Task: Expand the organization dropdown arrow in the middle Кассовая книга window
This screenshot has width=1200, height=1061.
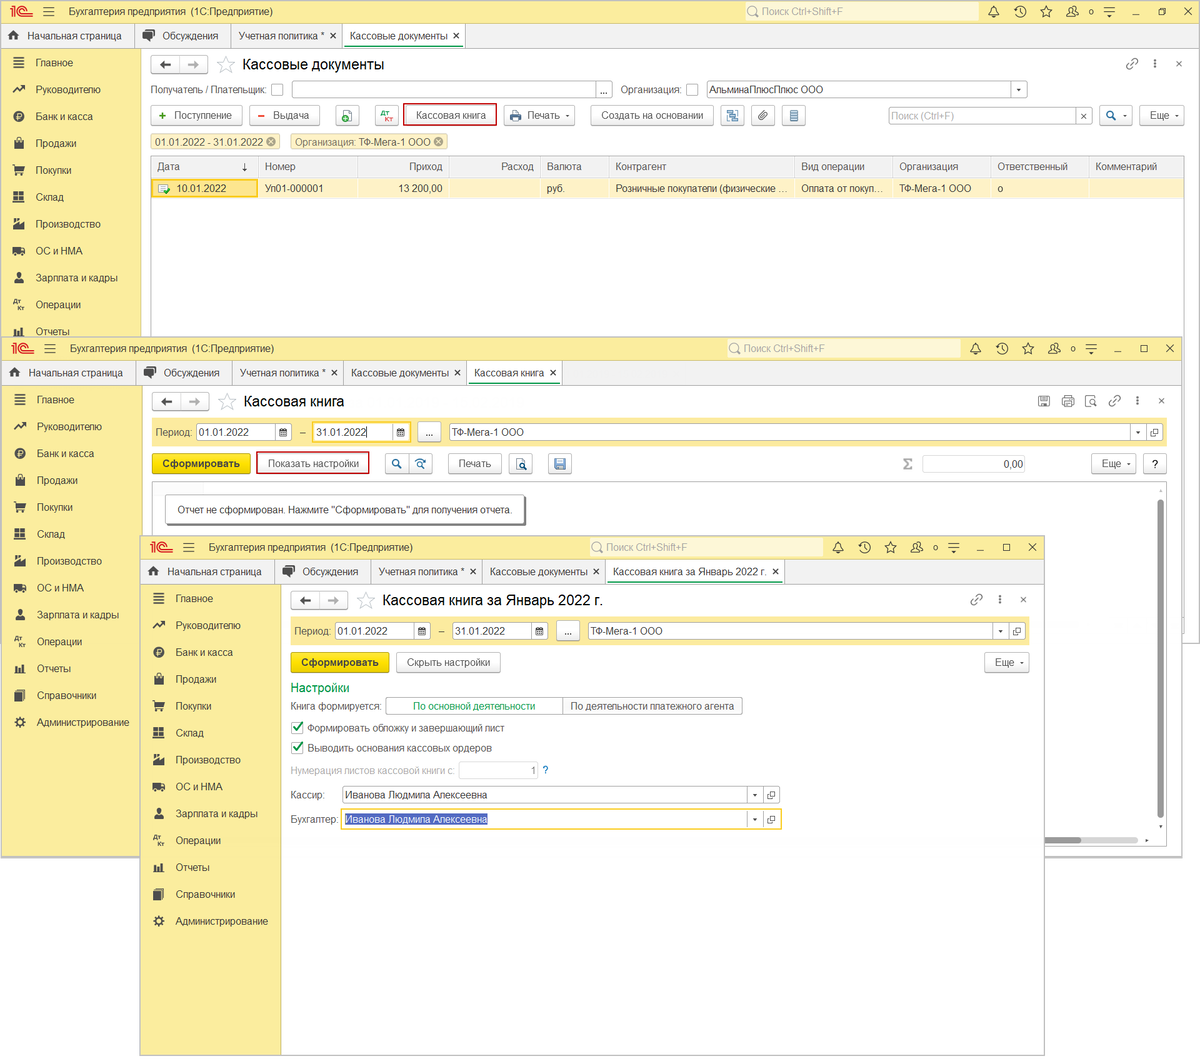Action: [1137, 433]
